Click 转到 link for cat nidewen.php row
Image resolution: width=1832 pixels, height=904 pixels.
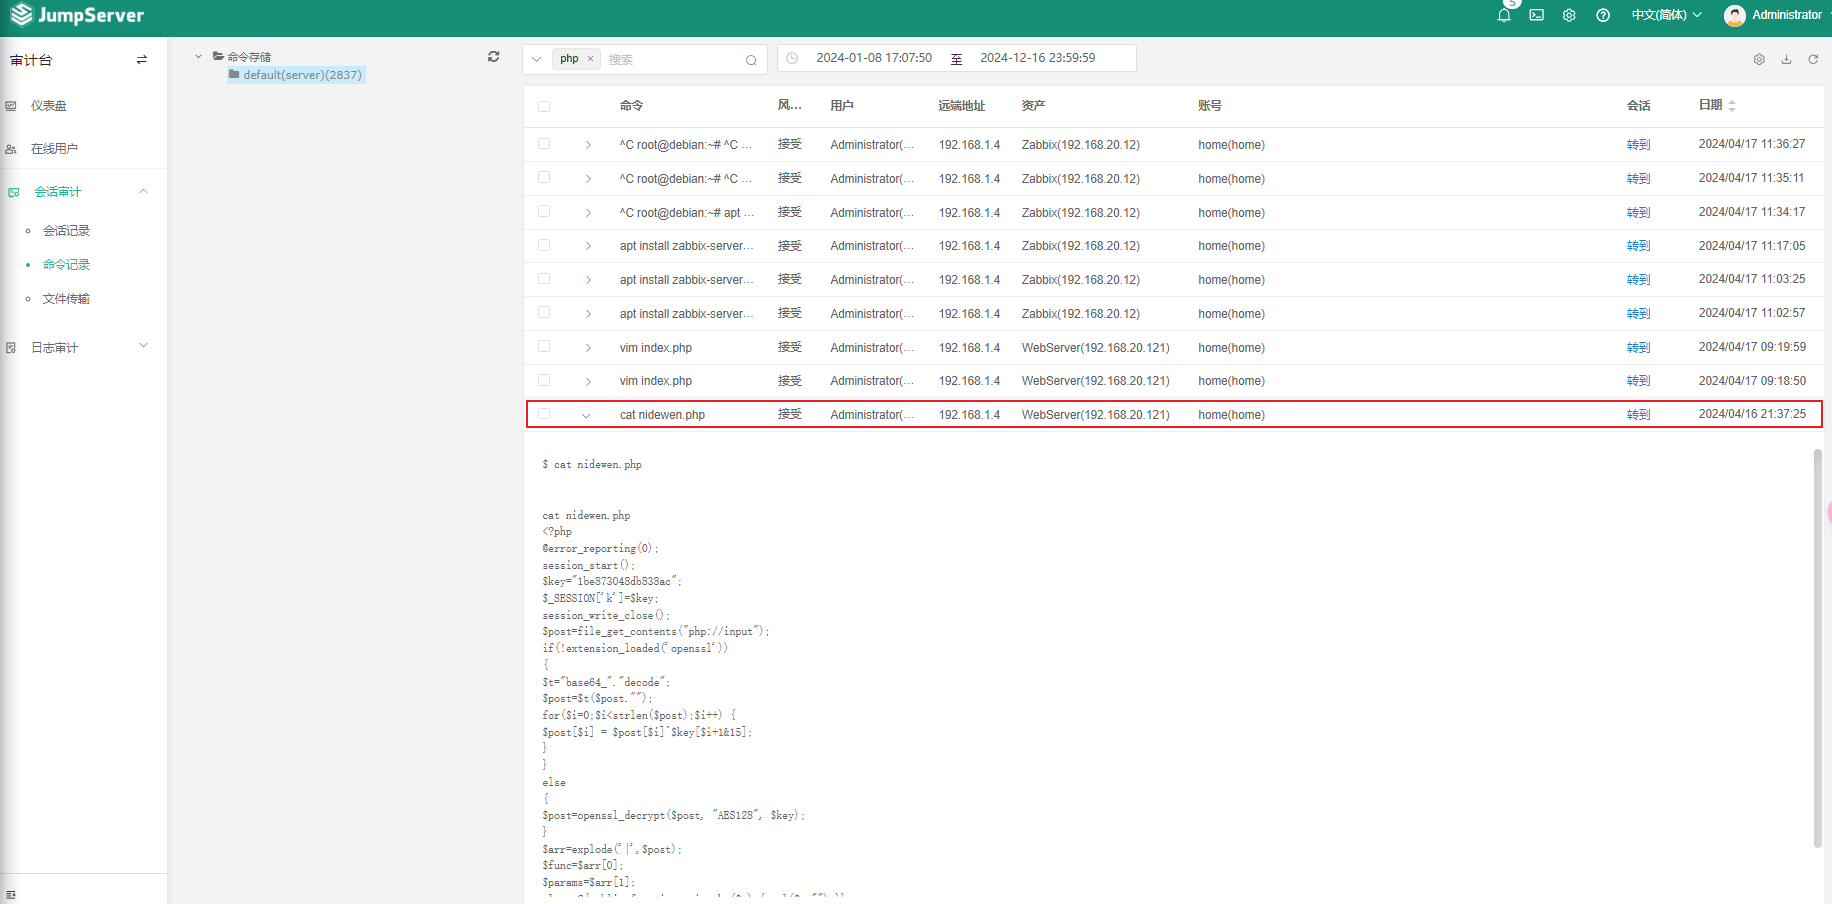1638,415
